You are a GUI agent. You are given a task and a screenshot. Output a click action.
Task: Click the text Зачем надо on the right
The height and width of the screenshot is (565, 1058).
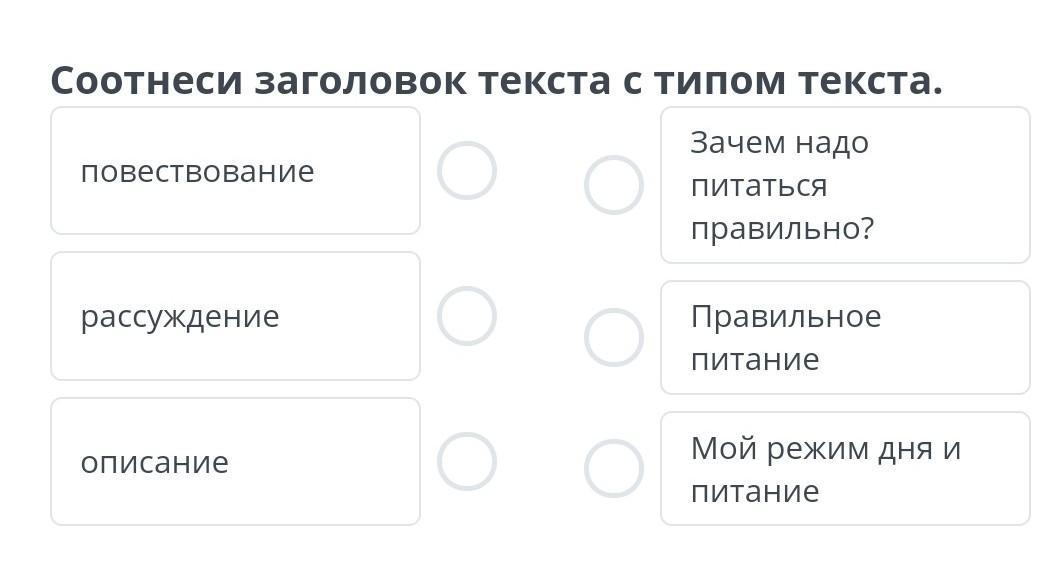click(779, 142)
